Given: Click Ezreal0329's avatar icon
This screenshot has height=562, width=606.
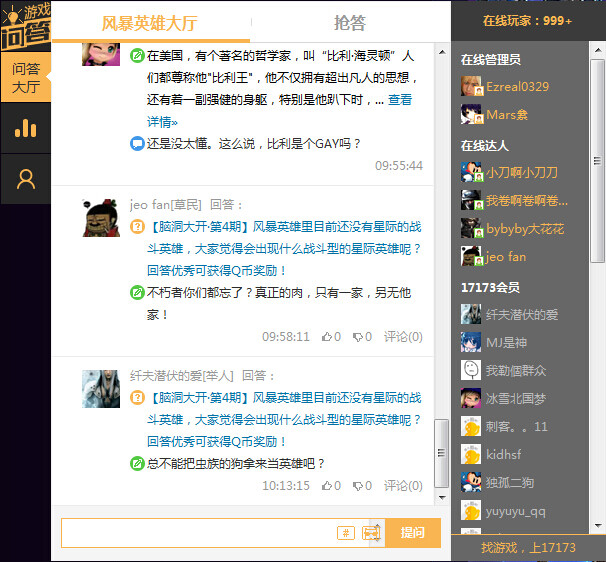Looking at the screenshot, I should [x=472, y=86].
